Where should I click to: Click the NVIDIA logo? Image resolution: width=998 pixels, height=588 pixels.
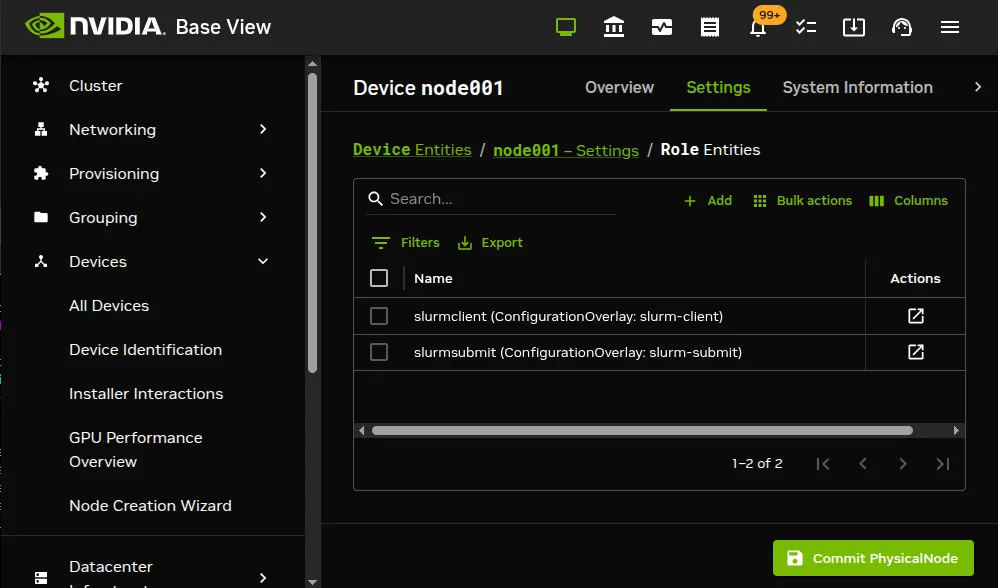pyautogui.click(x=95, y=26)
